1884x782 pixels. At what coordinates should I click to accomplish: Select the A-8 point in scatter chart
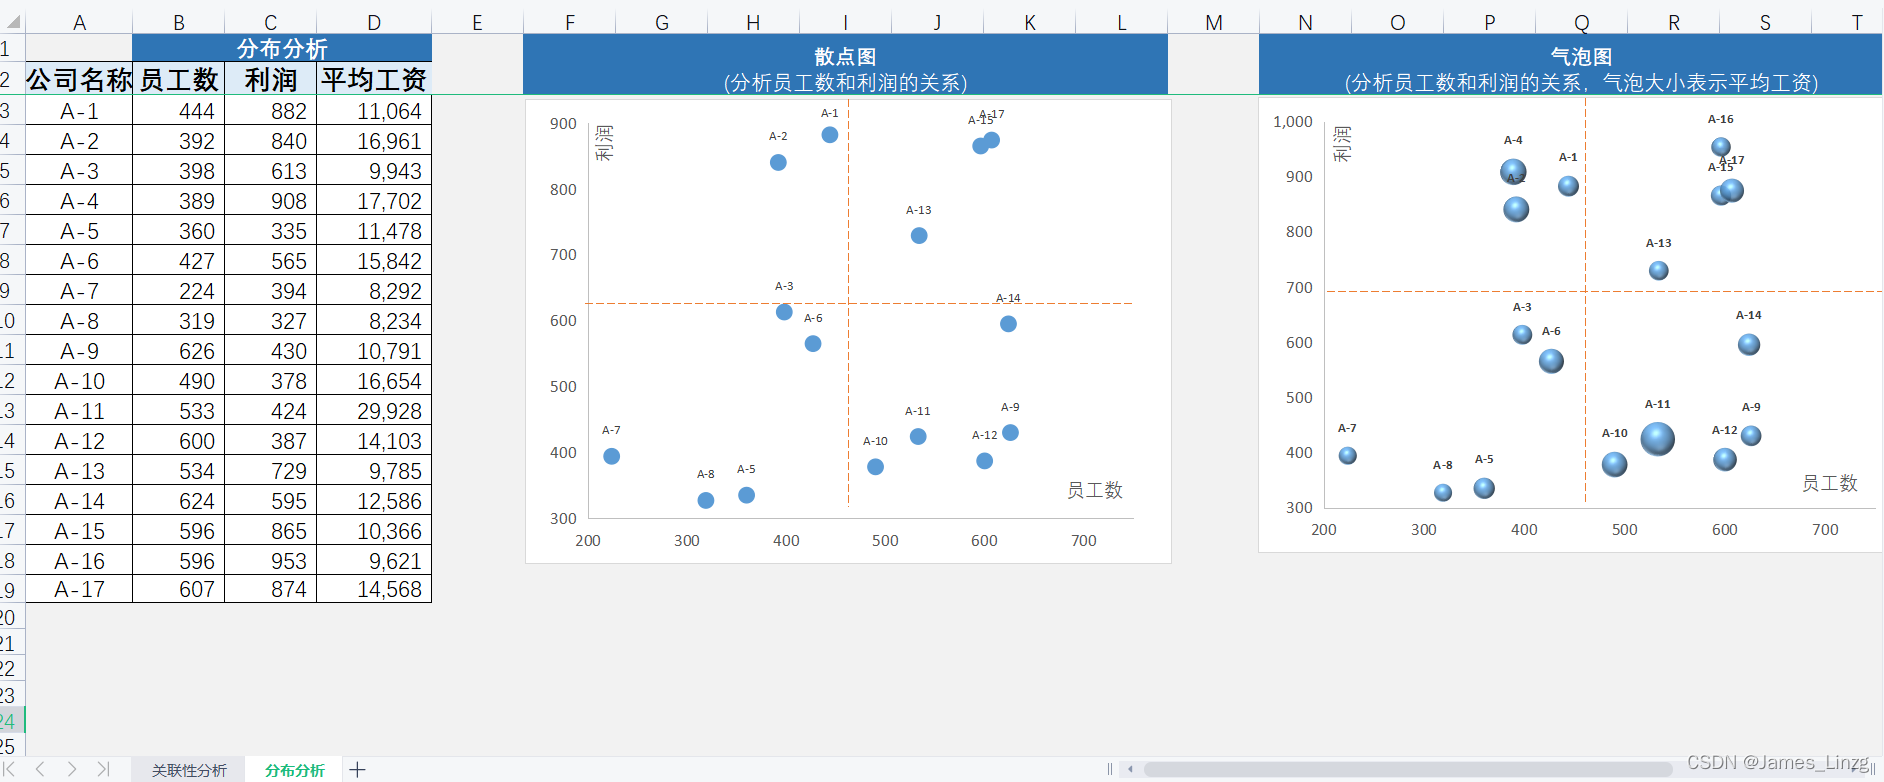[706, 500]
